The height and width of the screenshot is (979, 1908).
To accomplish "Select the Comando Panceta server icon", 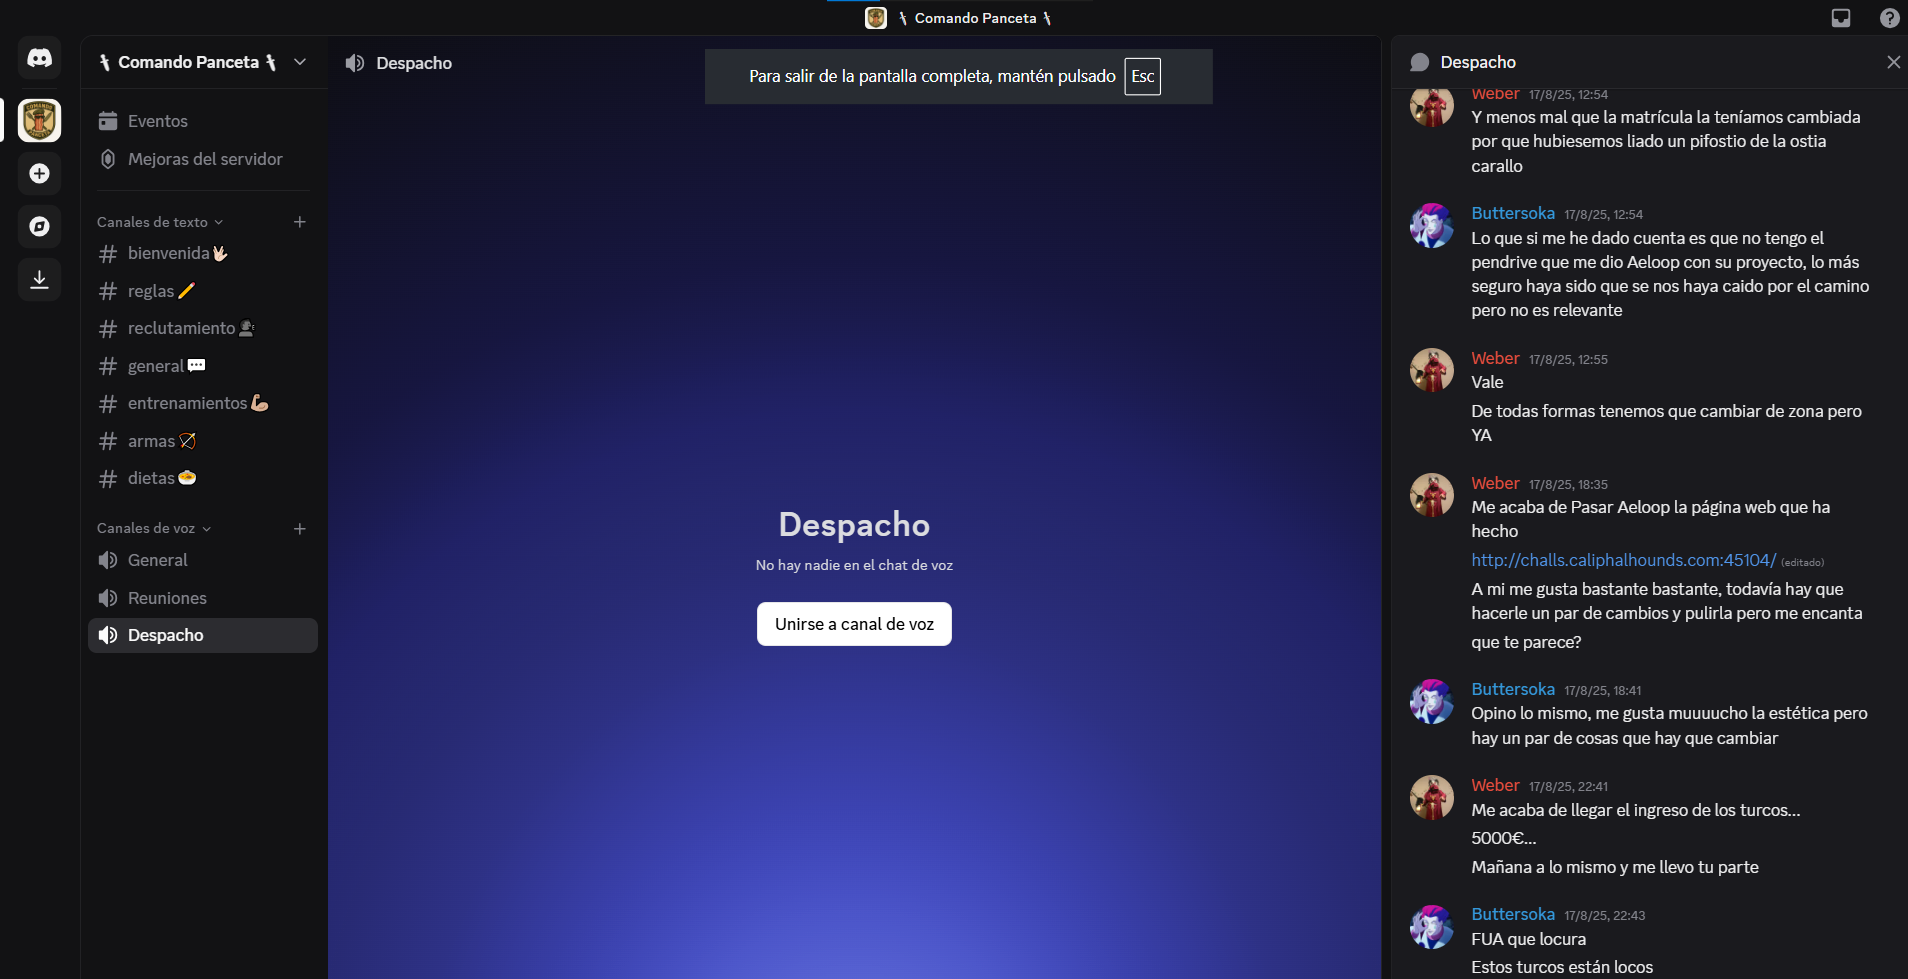I will pos(39,120).
